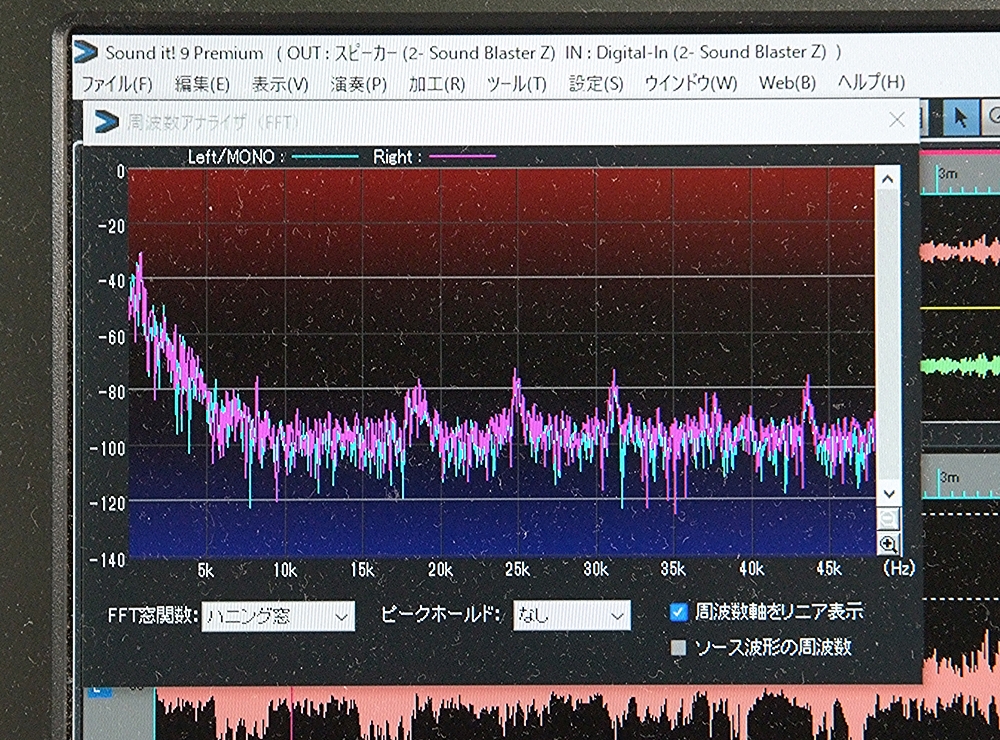Expand the ピークホールド dropdown set to なし
The height and width of the screenshot is (740, 1000).
click(571, 615)
